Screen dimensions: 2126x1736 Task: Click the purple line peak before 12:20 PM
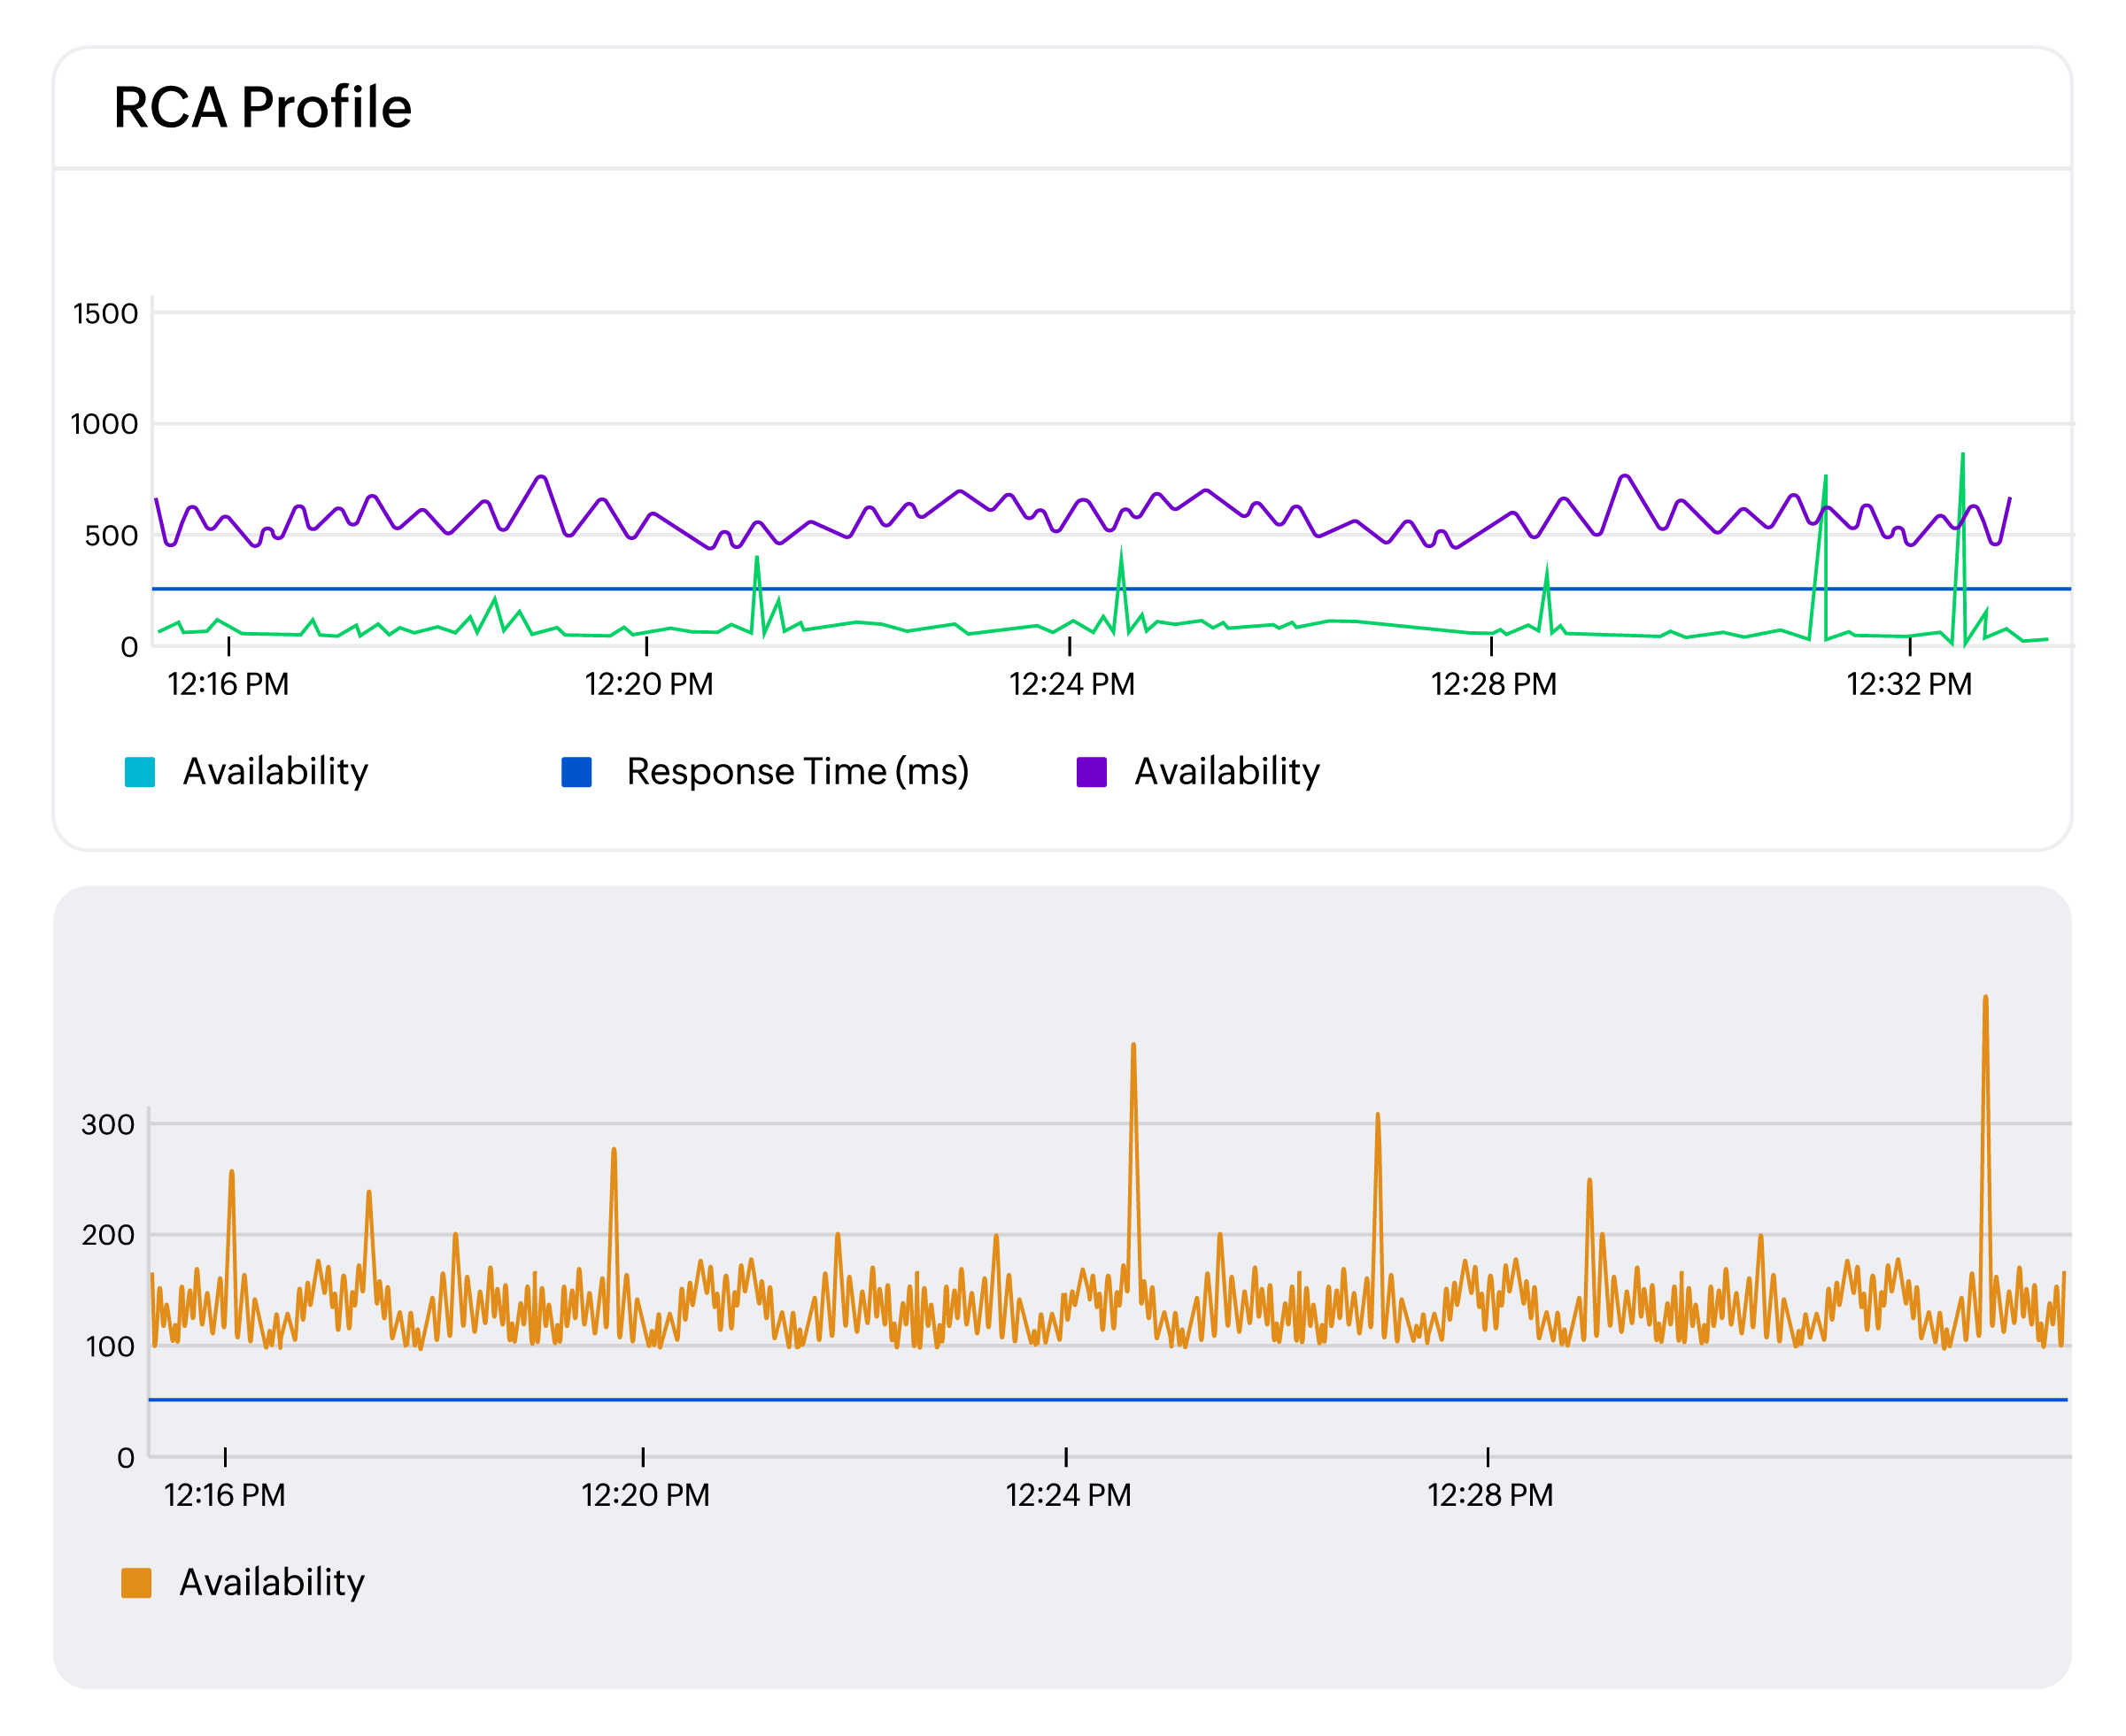tap(540, 478)
